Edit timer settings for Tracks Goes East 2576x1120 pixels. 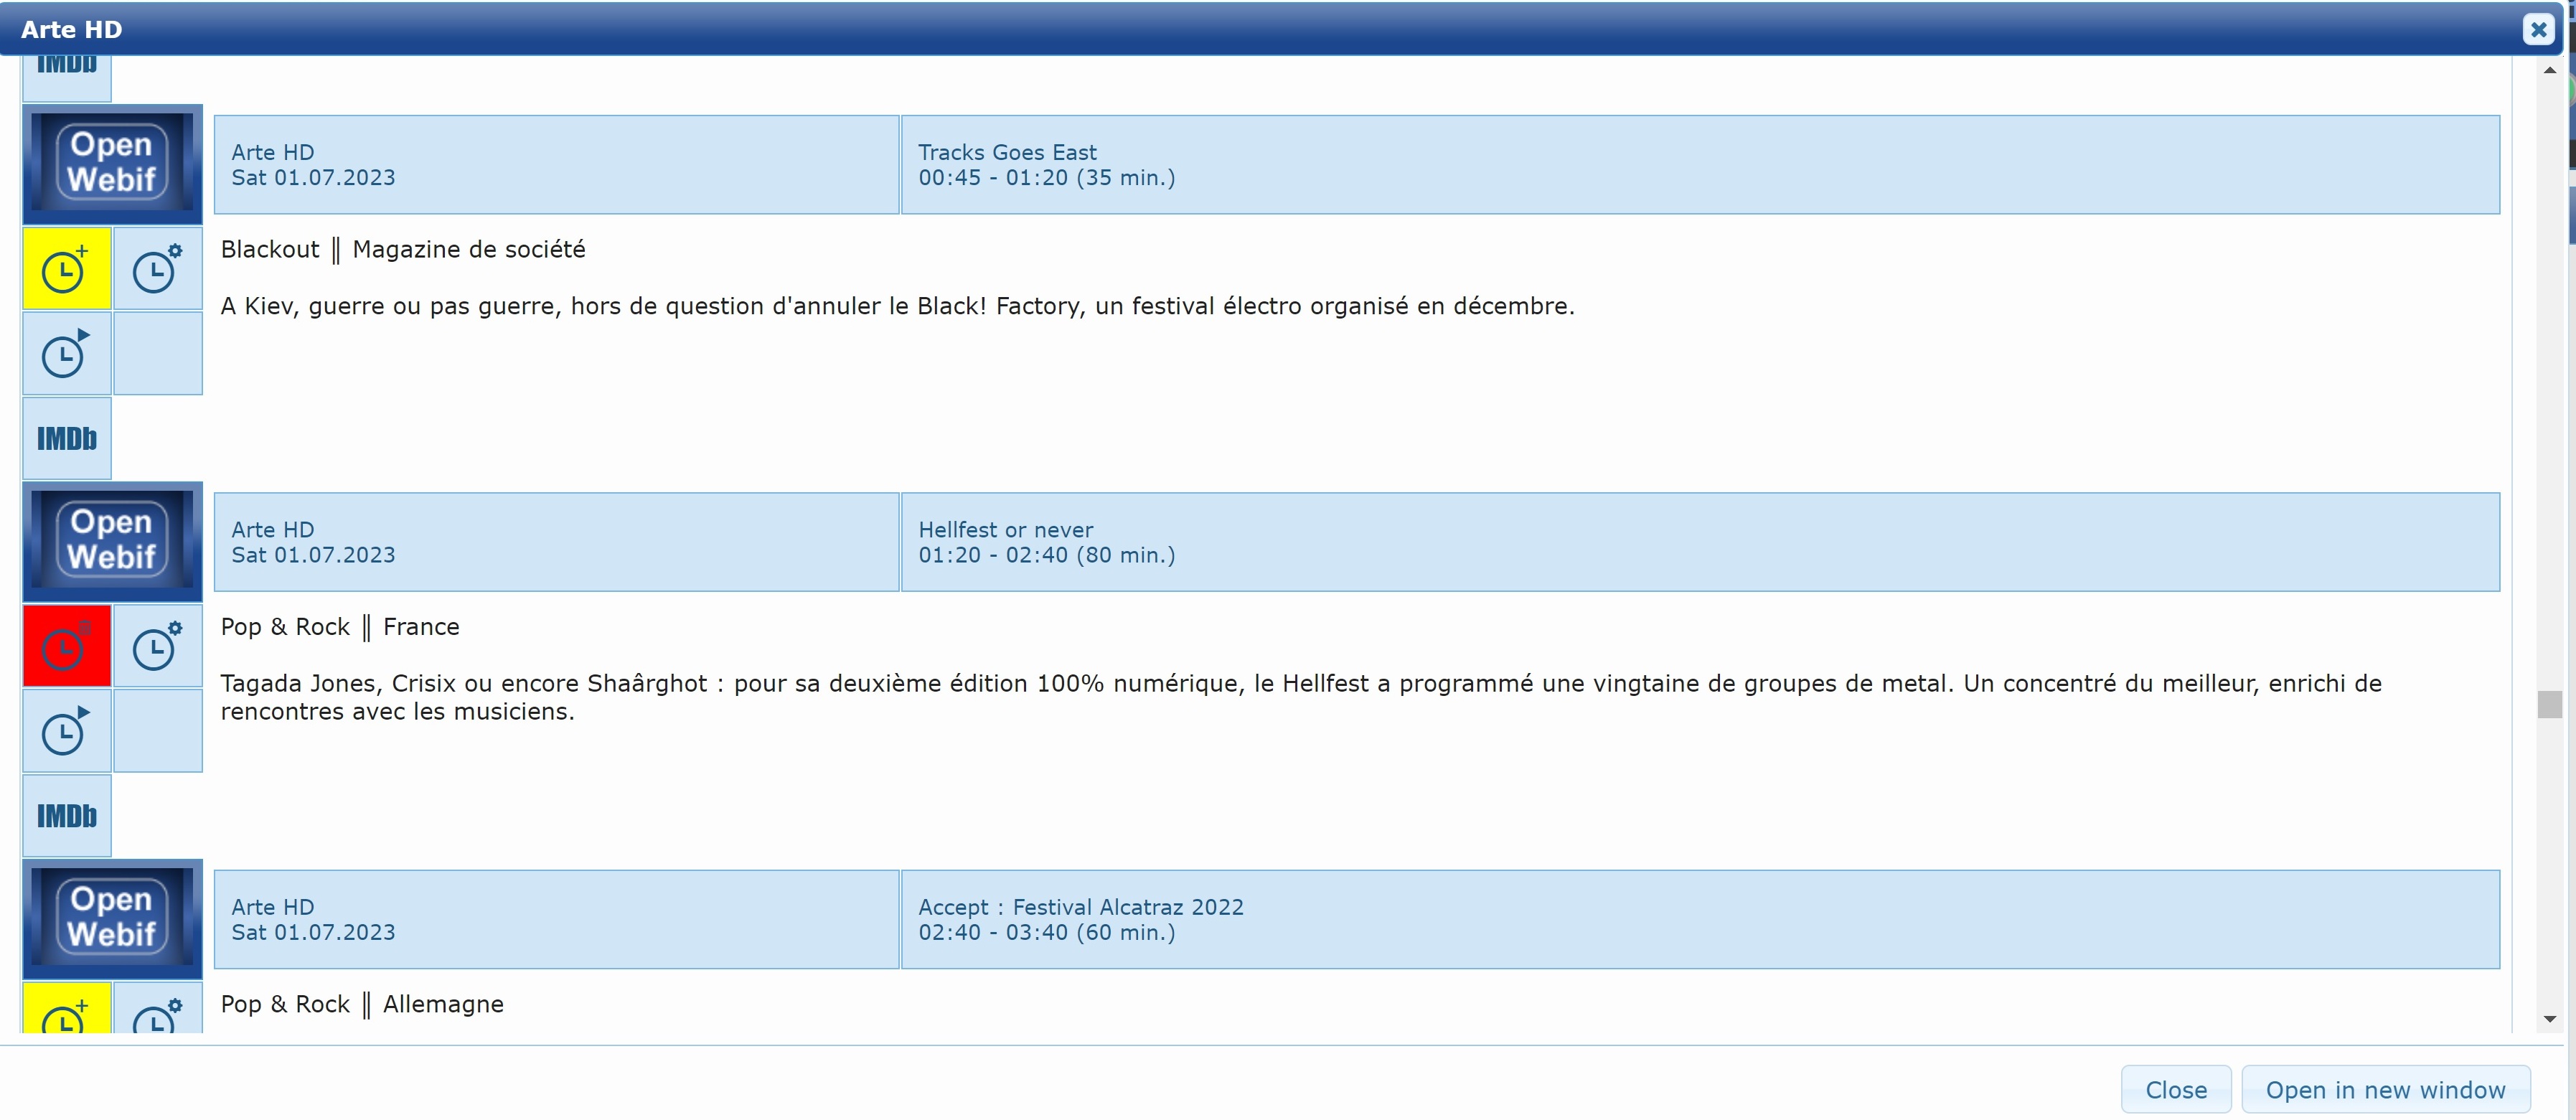(x=158, y=269)
